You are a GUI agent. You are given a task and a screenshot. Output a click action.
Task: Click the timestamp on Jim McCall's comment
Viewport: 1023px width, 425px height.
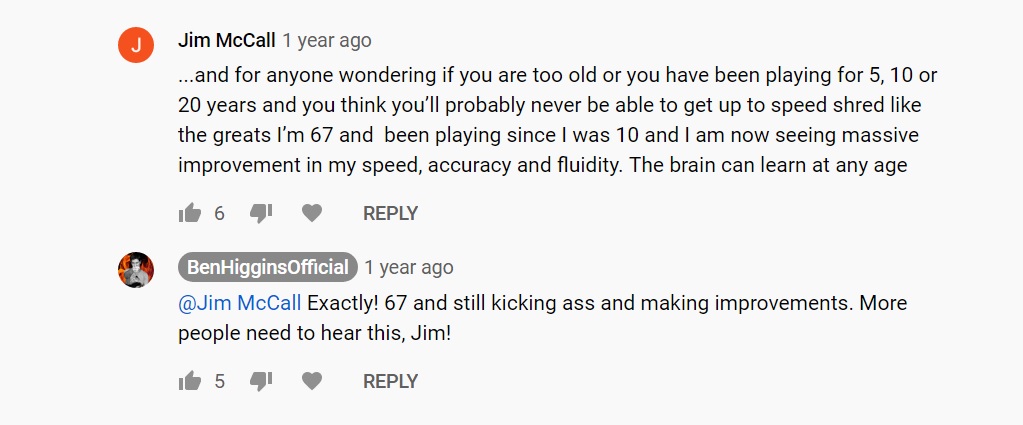327,40
